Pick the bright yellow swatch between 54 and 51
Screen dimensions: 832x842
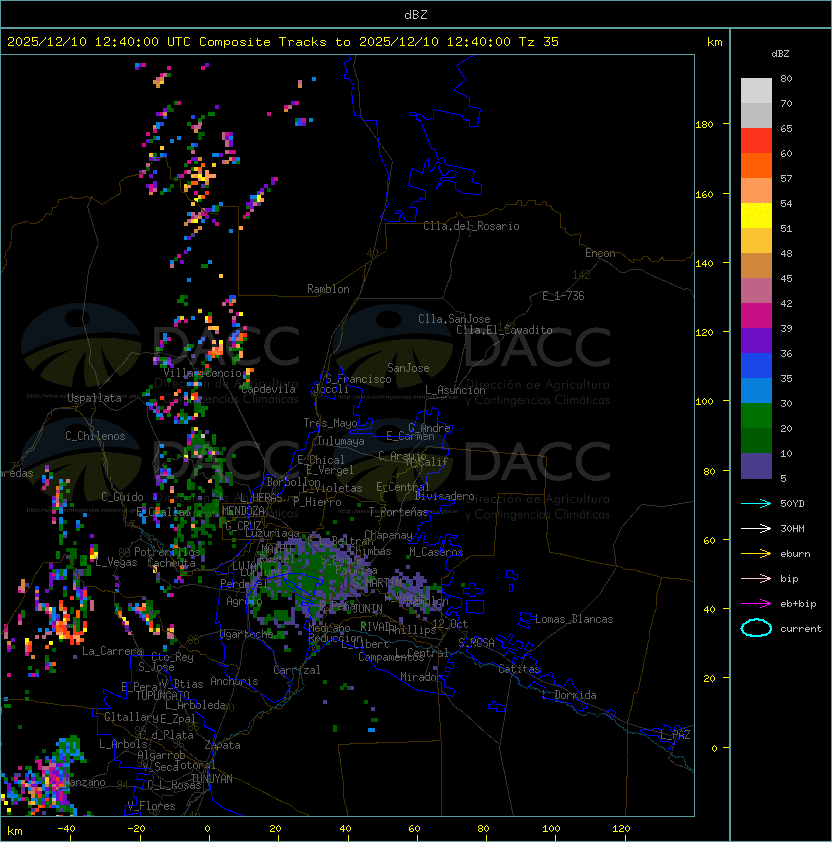[x=756, y=216]
